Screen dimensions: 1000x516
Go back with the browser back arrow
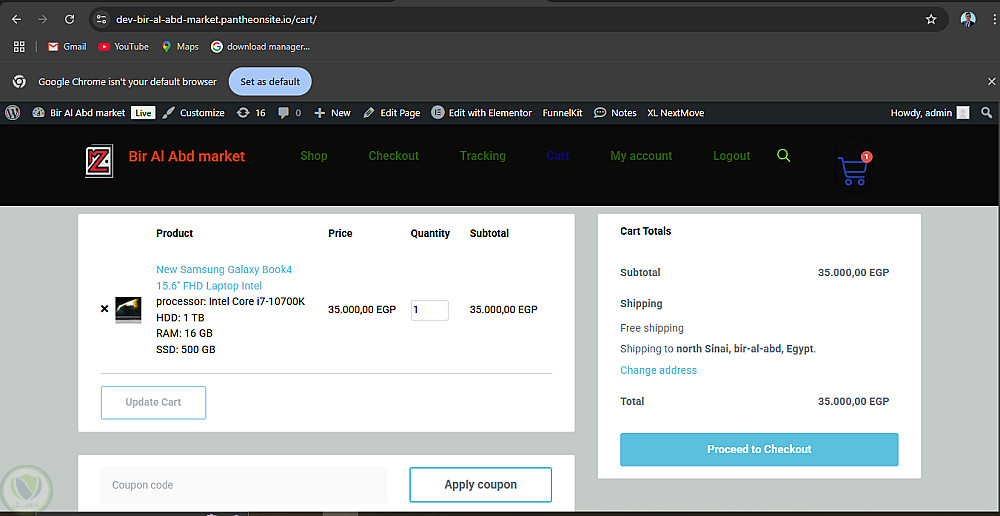click(x=16, y=19)
